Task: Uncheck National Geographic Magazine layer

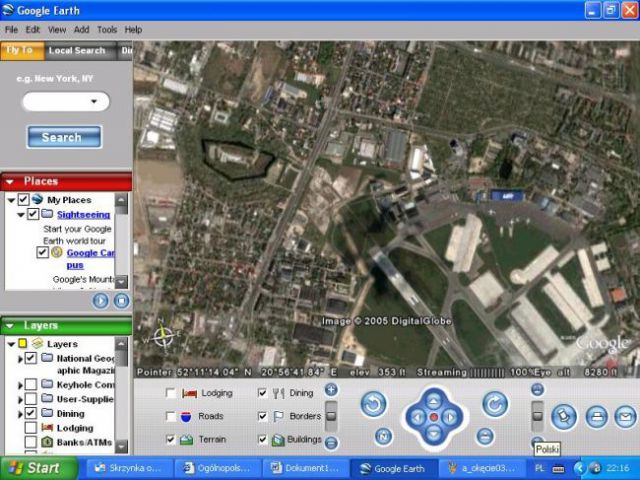Action: pos(31,358)
